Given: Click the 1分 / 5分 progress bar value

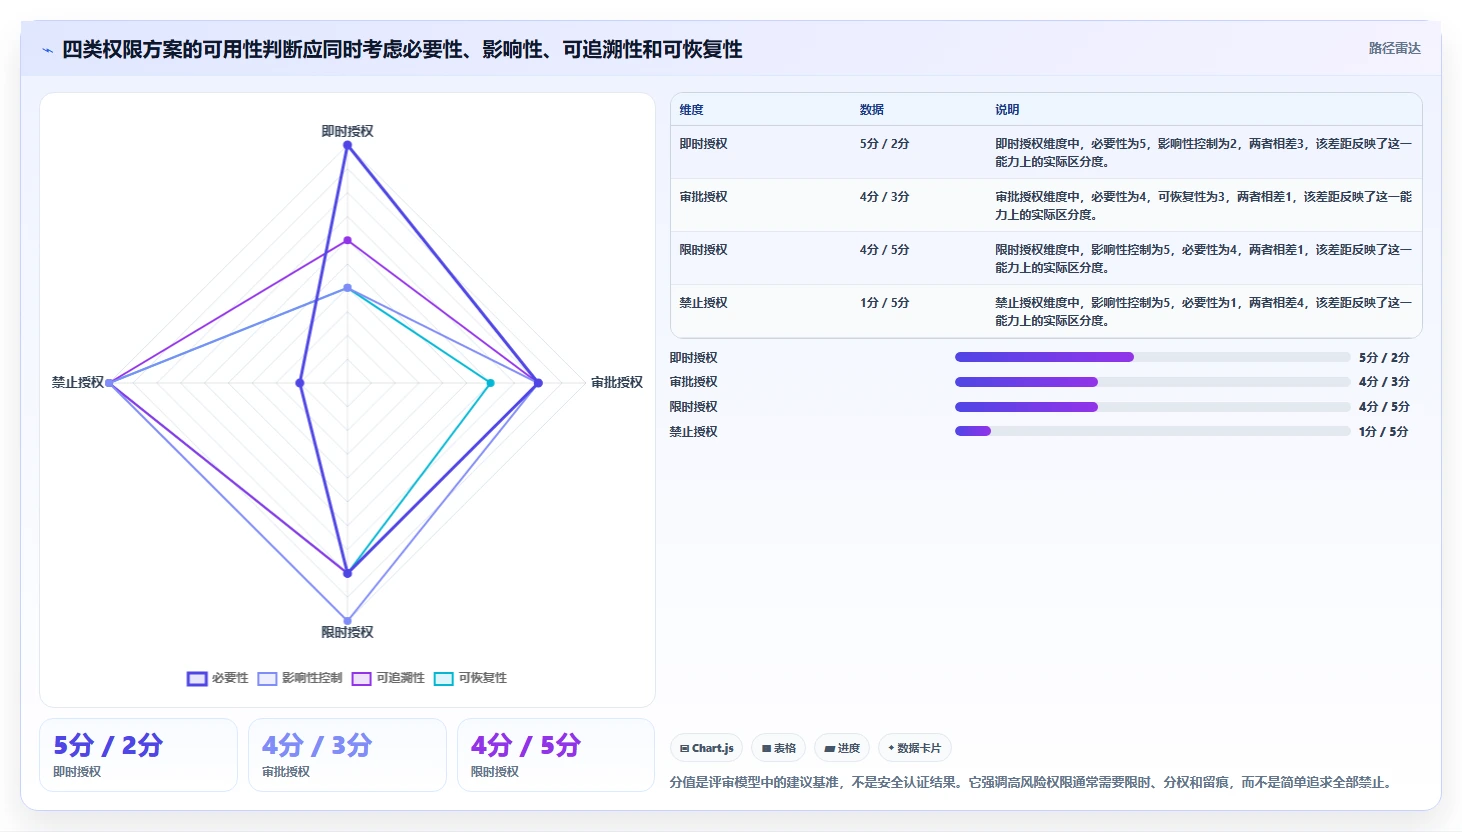Looking at the screenshot, I should [x=1384, y=432].
